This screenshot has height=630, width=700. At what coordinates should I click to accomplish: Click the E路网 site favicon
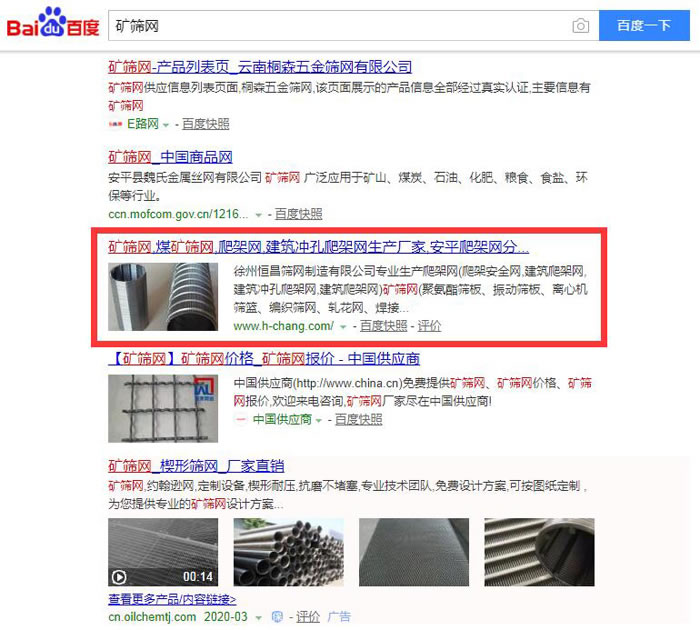[115, 124]
